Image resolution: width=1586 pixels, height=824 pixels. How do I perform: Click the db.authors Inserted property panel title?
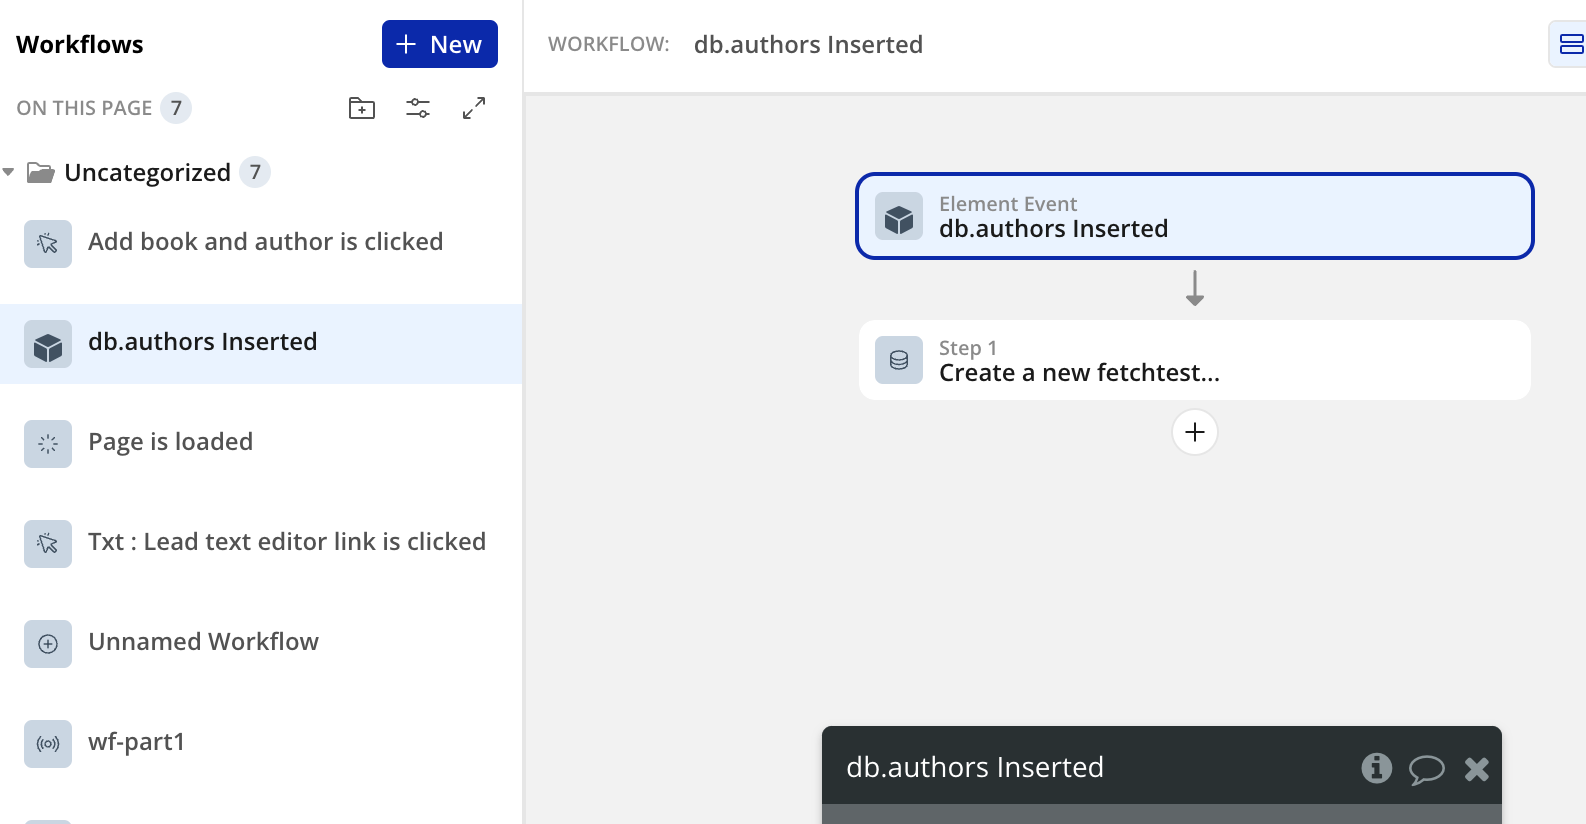pos(975,767)
